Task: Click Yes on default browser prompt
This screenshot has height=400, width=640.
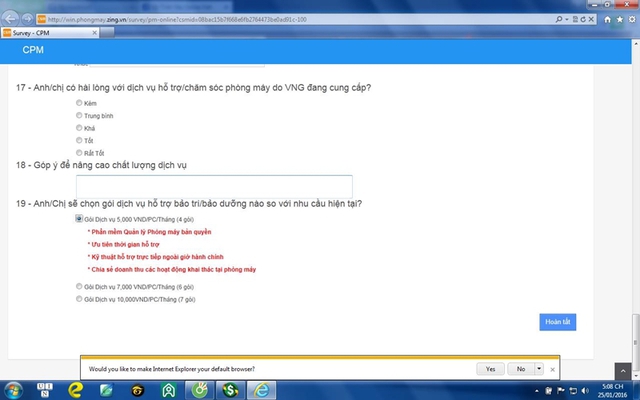Action: tap(490, 369)
